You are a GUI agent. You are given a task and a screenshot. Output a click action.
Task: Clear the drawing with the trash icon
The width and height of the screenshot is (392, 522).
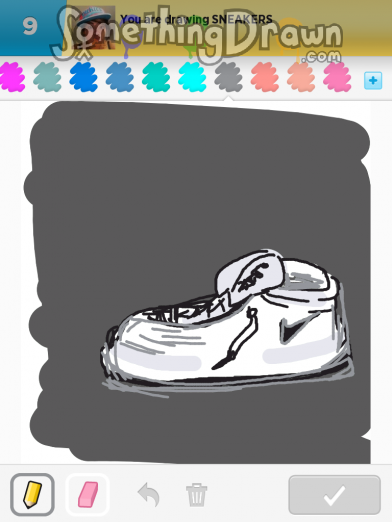point(196,495)
